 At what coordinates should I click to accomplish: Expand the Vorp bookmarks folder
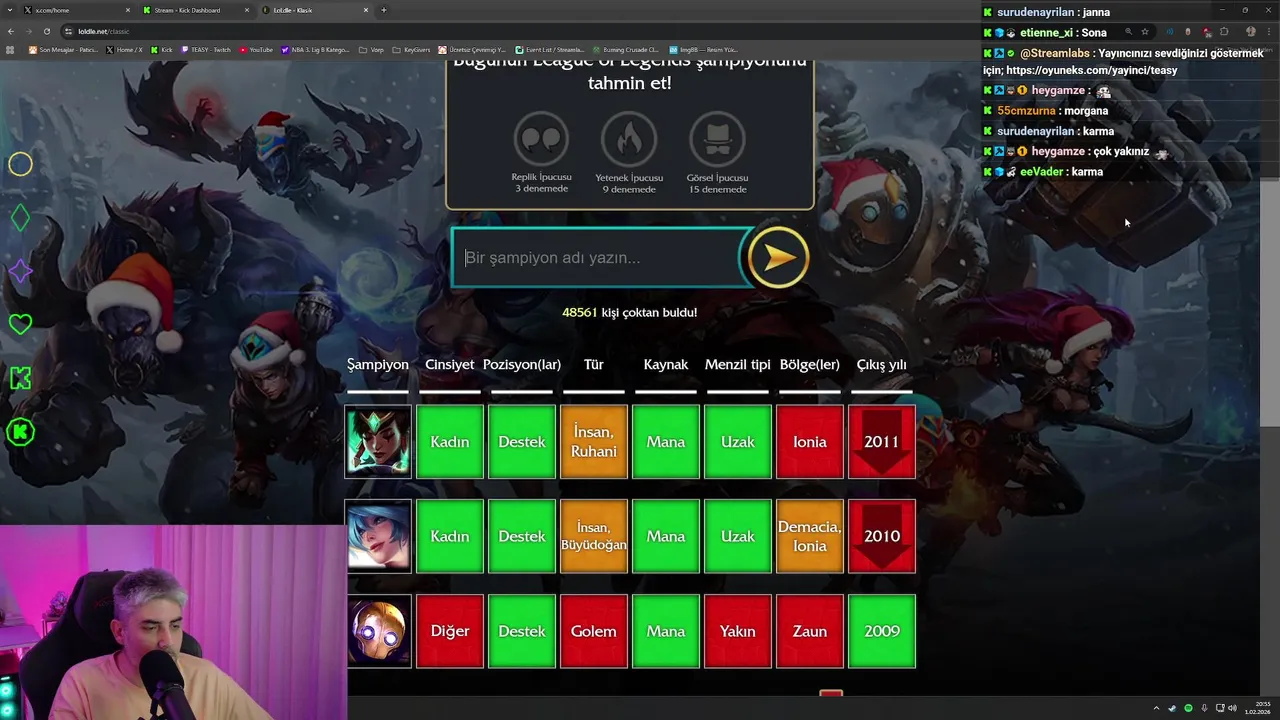[x=372, y=49]
